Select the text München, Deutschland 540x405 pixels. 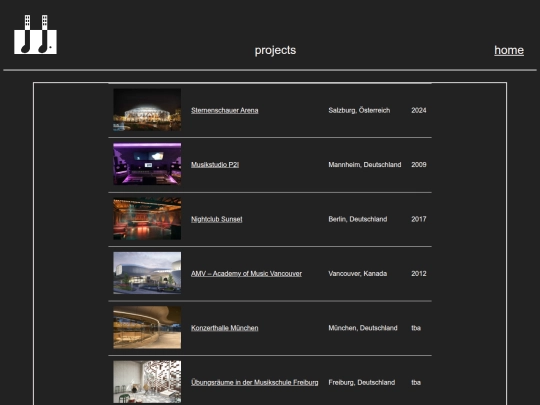(x=363, y=328)
